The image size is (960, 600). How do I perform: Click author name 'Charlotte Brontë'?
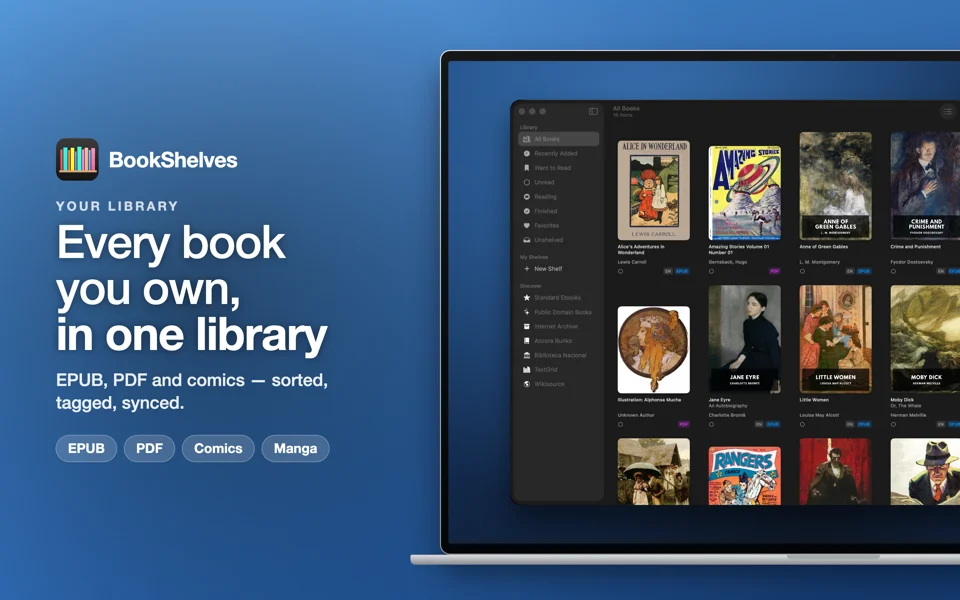click(727, 415)
